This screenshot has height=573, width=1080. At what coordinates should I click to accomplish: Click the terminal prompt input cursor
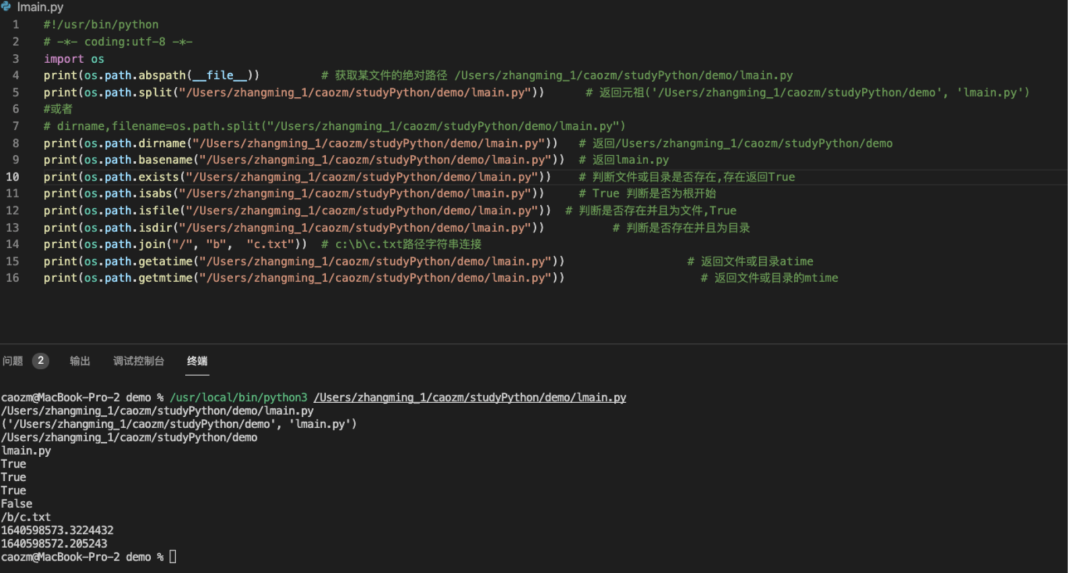click(x=173, y=556)
